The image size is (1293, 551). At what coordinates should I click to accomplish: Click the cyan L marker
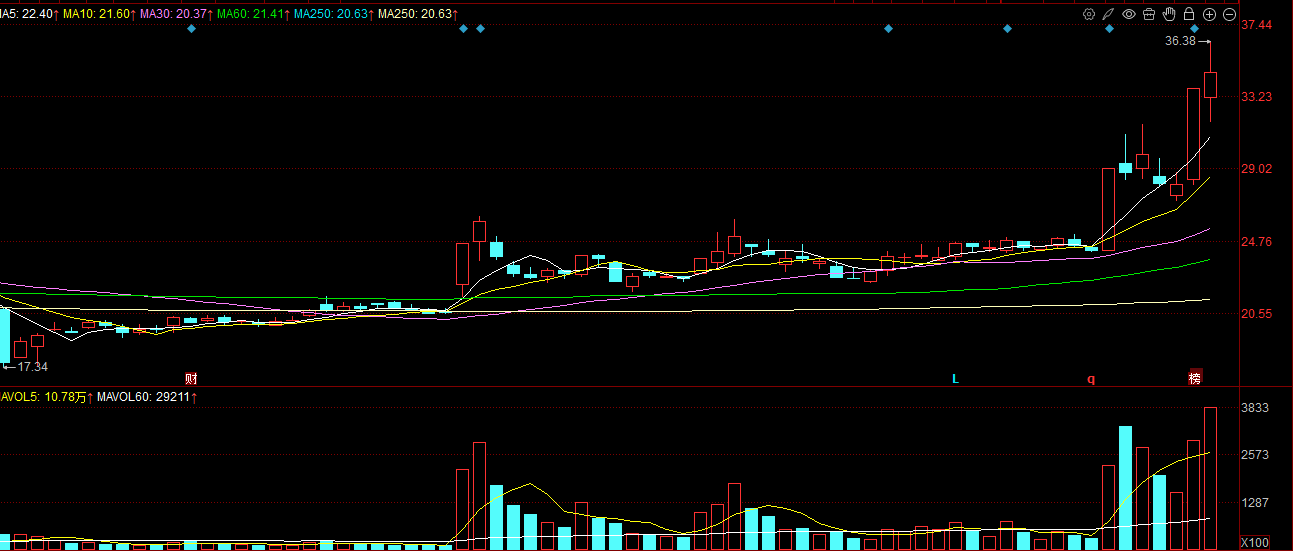(x=955, y=379)
